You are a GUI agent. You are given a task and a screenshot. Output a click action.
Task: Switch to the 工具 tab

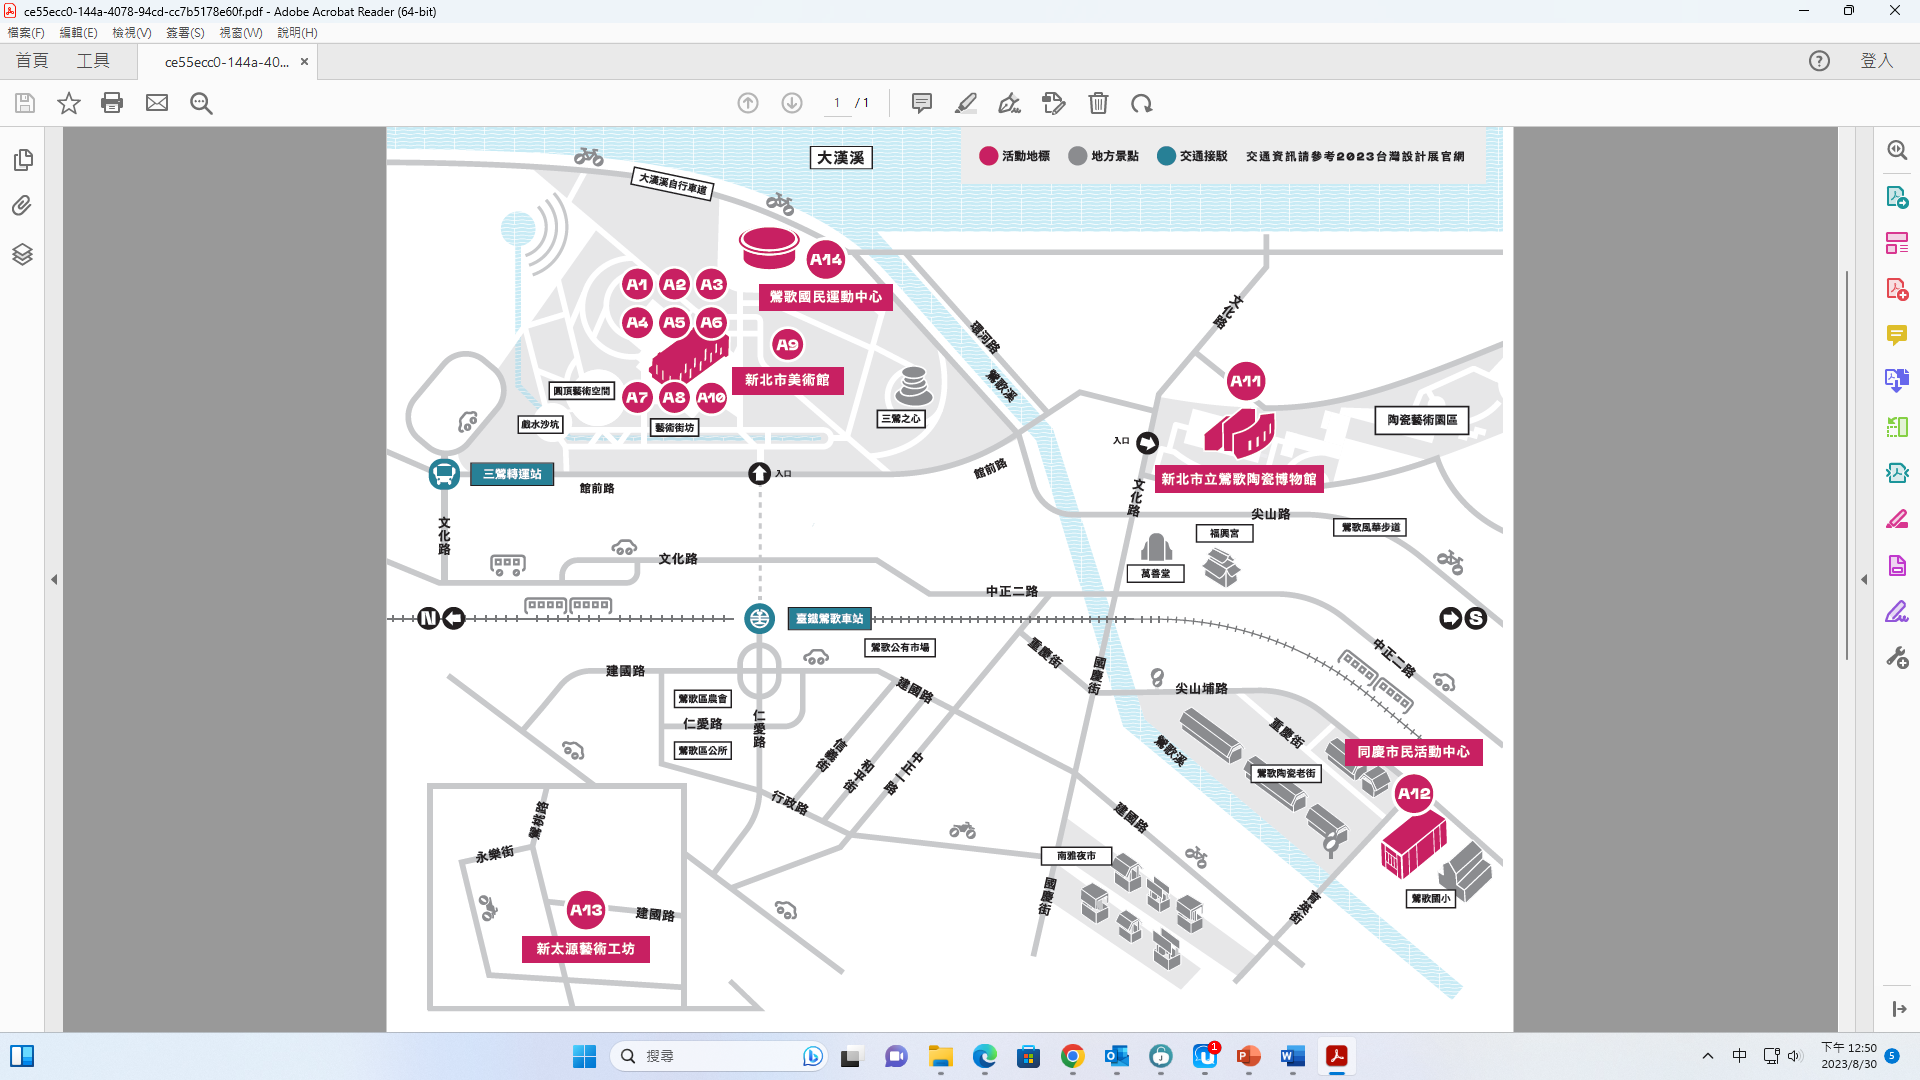click(93, 61)
